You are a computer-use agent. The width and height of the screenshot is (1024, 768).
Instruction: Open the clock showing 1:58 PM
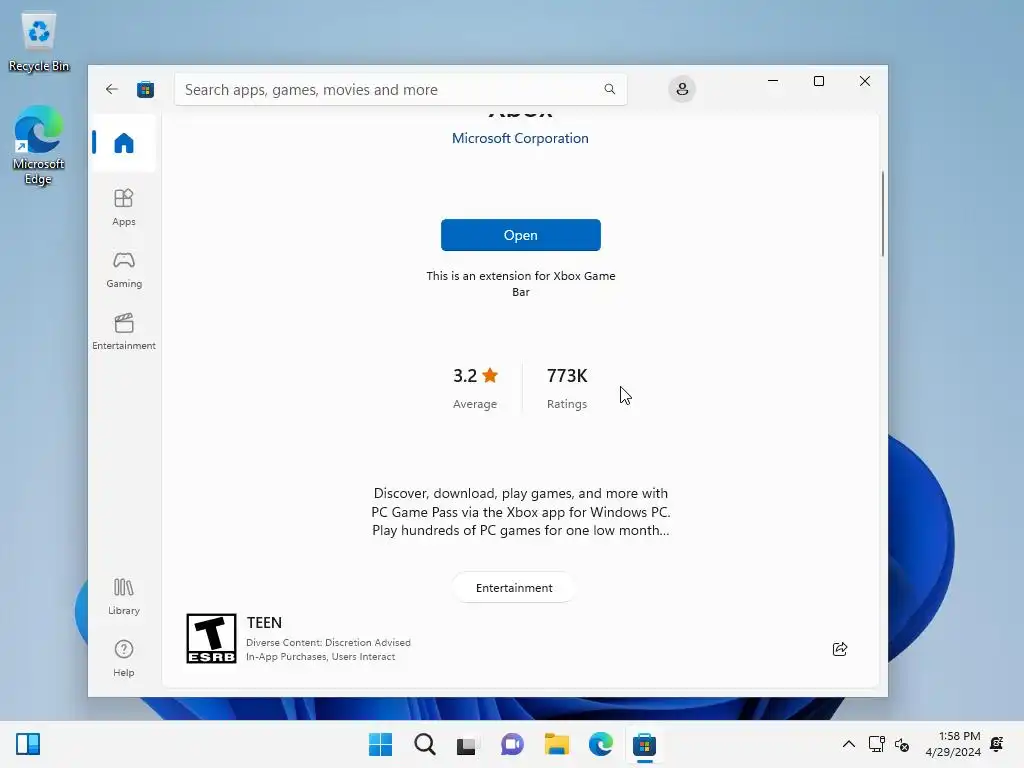(953, 744)
